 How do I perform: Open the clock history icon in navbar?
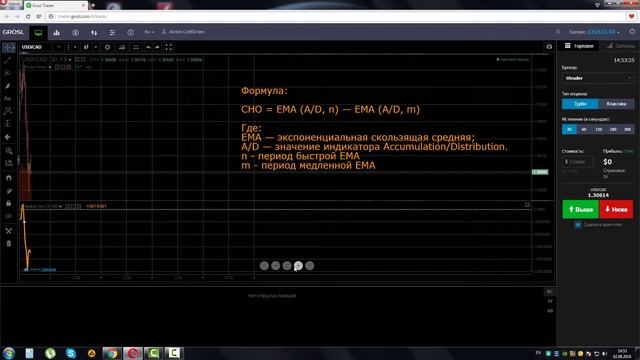coord(130,33)
